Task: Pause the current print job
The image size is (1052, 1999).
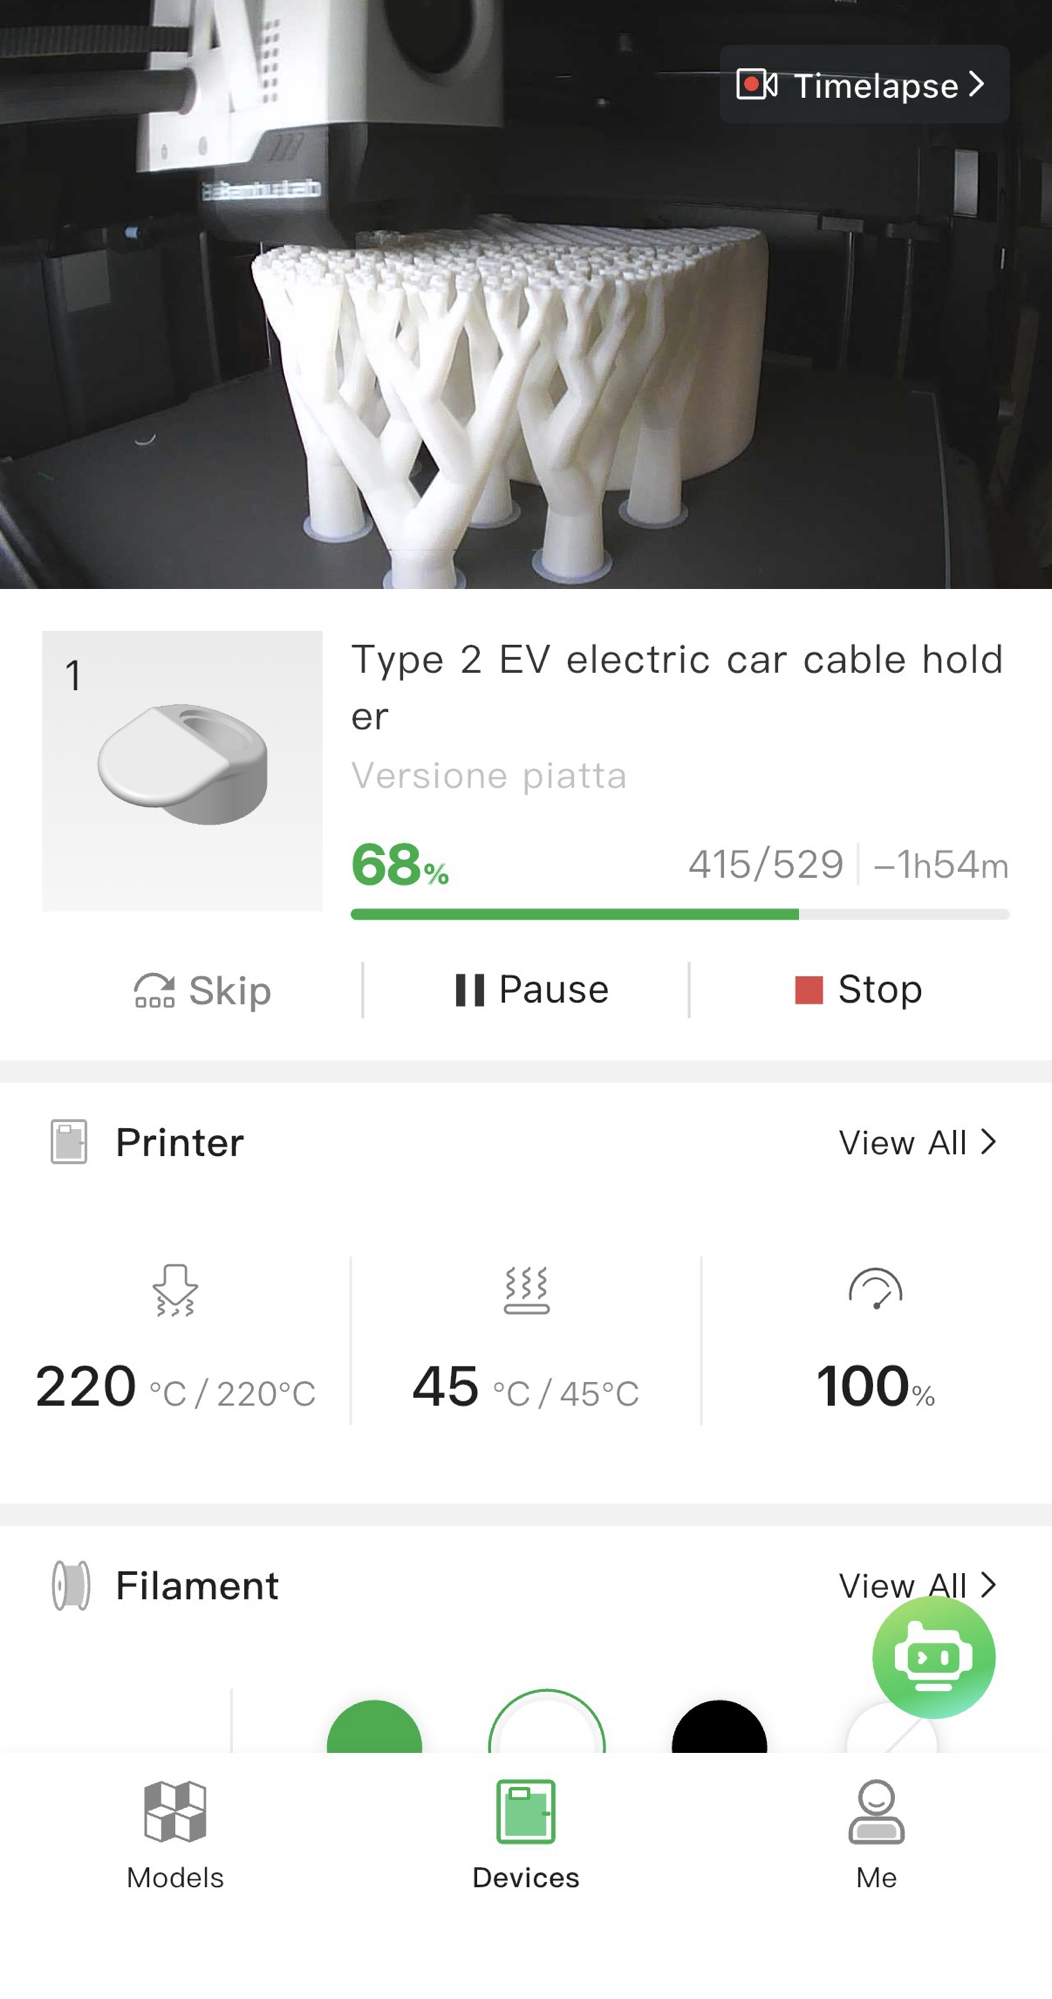Action: pos(531,990)
